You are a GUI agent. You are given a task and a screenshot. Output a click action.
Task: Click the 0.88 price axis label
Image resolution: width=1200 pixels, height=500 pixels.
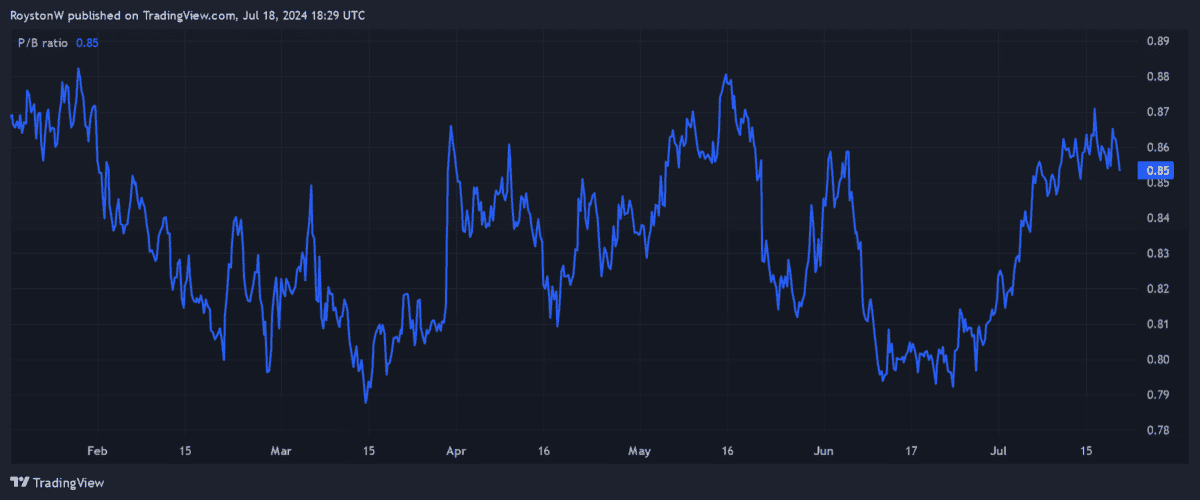point(1157,77)
